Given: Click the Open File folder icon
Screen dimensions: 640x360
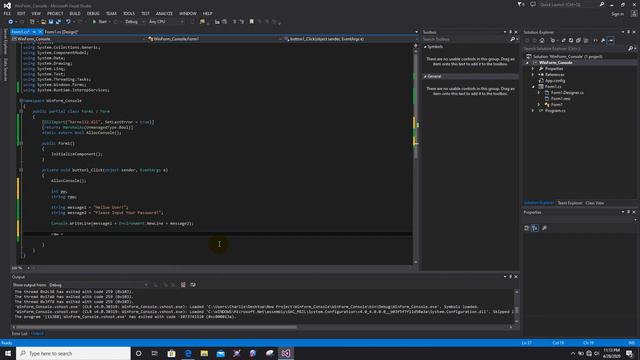Looking at the screenshot, I should pos(43,22).
